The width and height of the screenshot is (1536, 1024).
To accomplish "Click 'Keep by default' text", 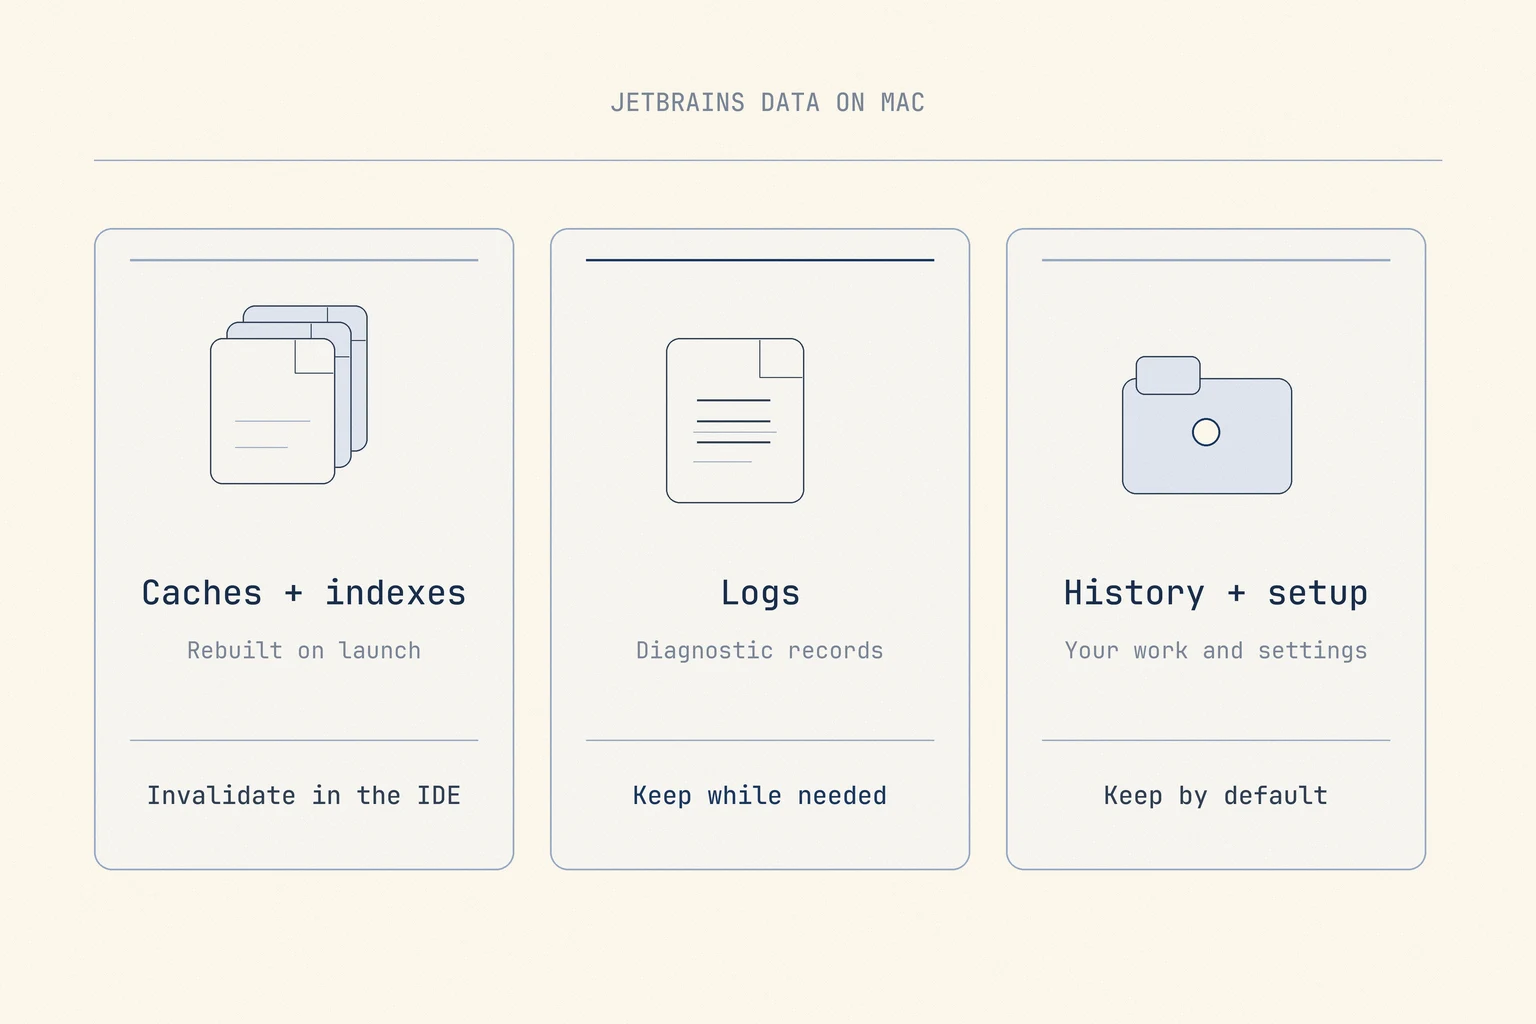I will 1216,796.
